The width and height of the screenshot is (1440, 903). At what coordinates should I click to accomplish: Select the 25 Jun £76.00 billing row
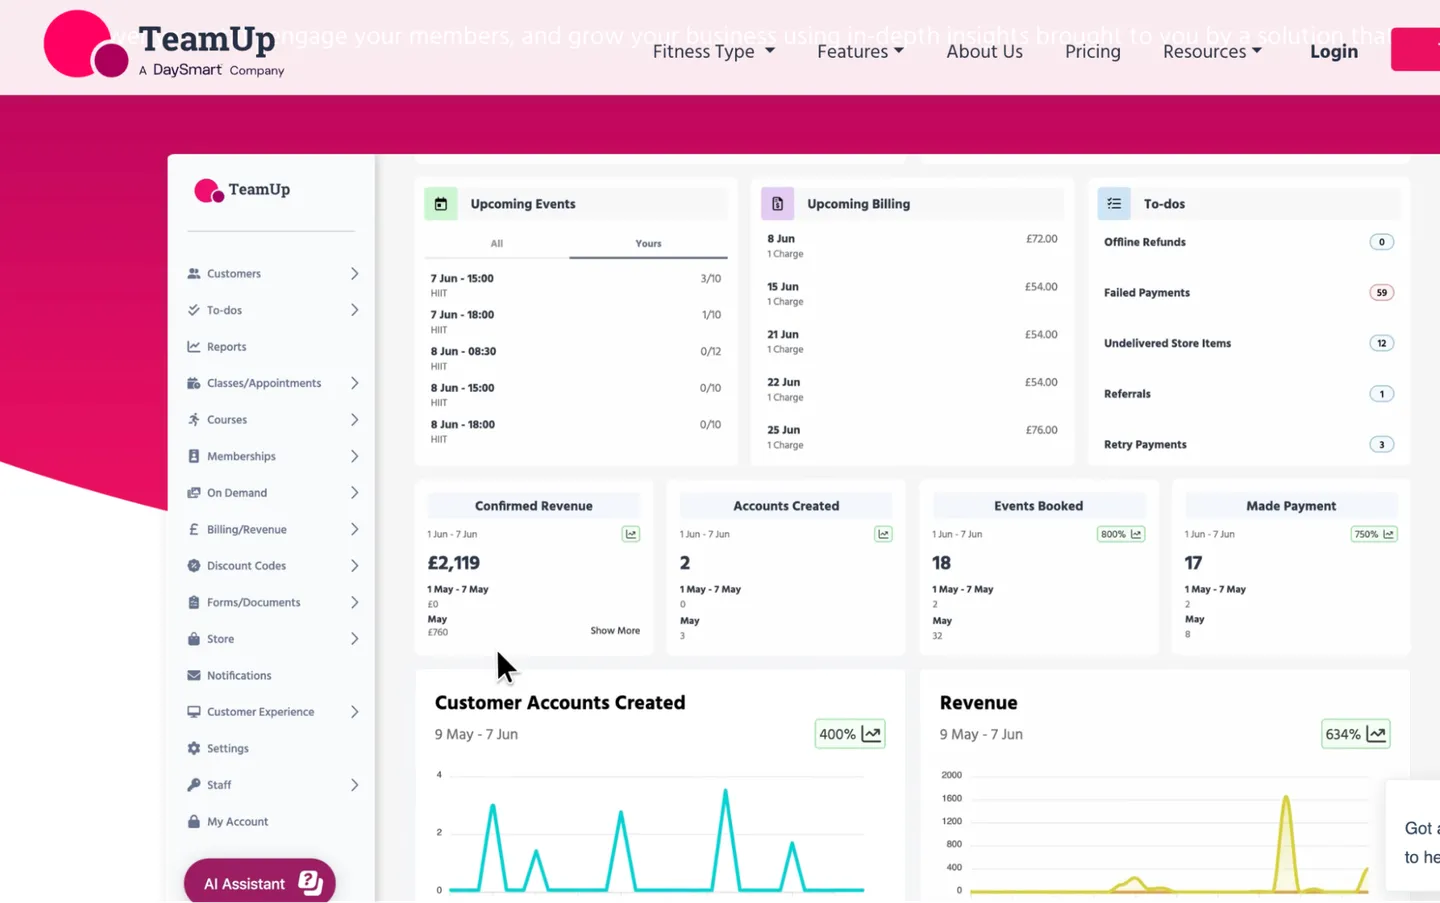(x=912, y=437)
